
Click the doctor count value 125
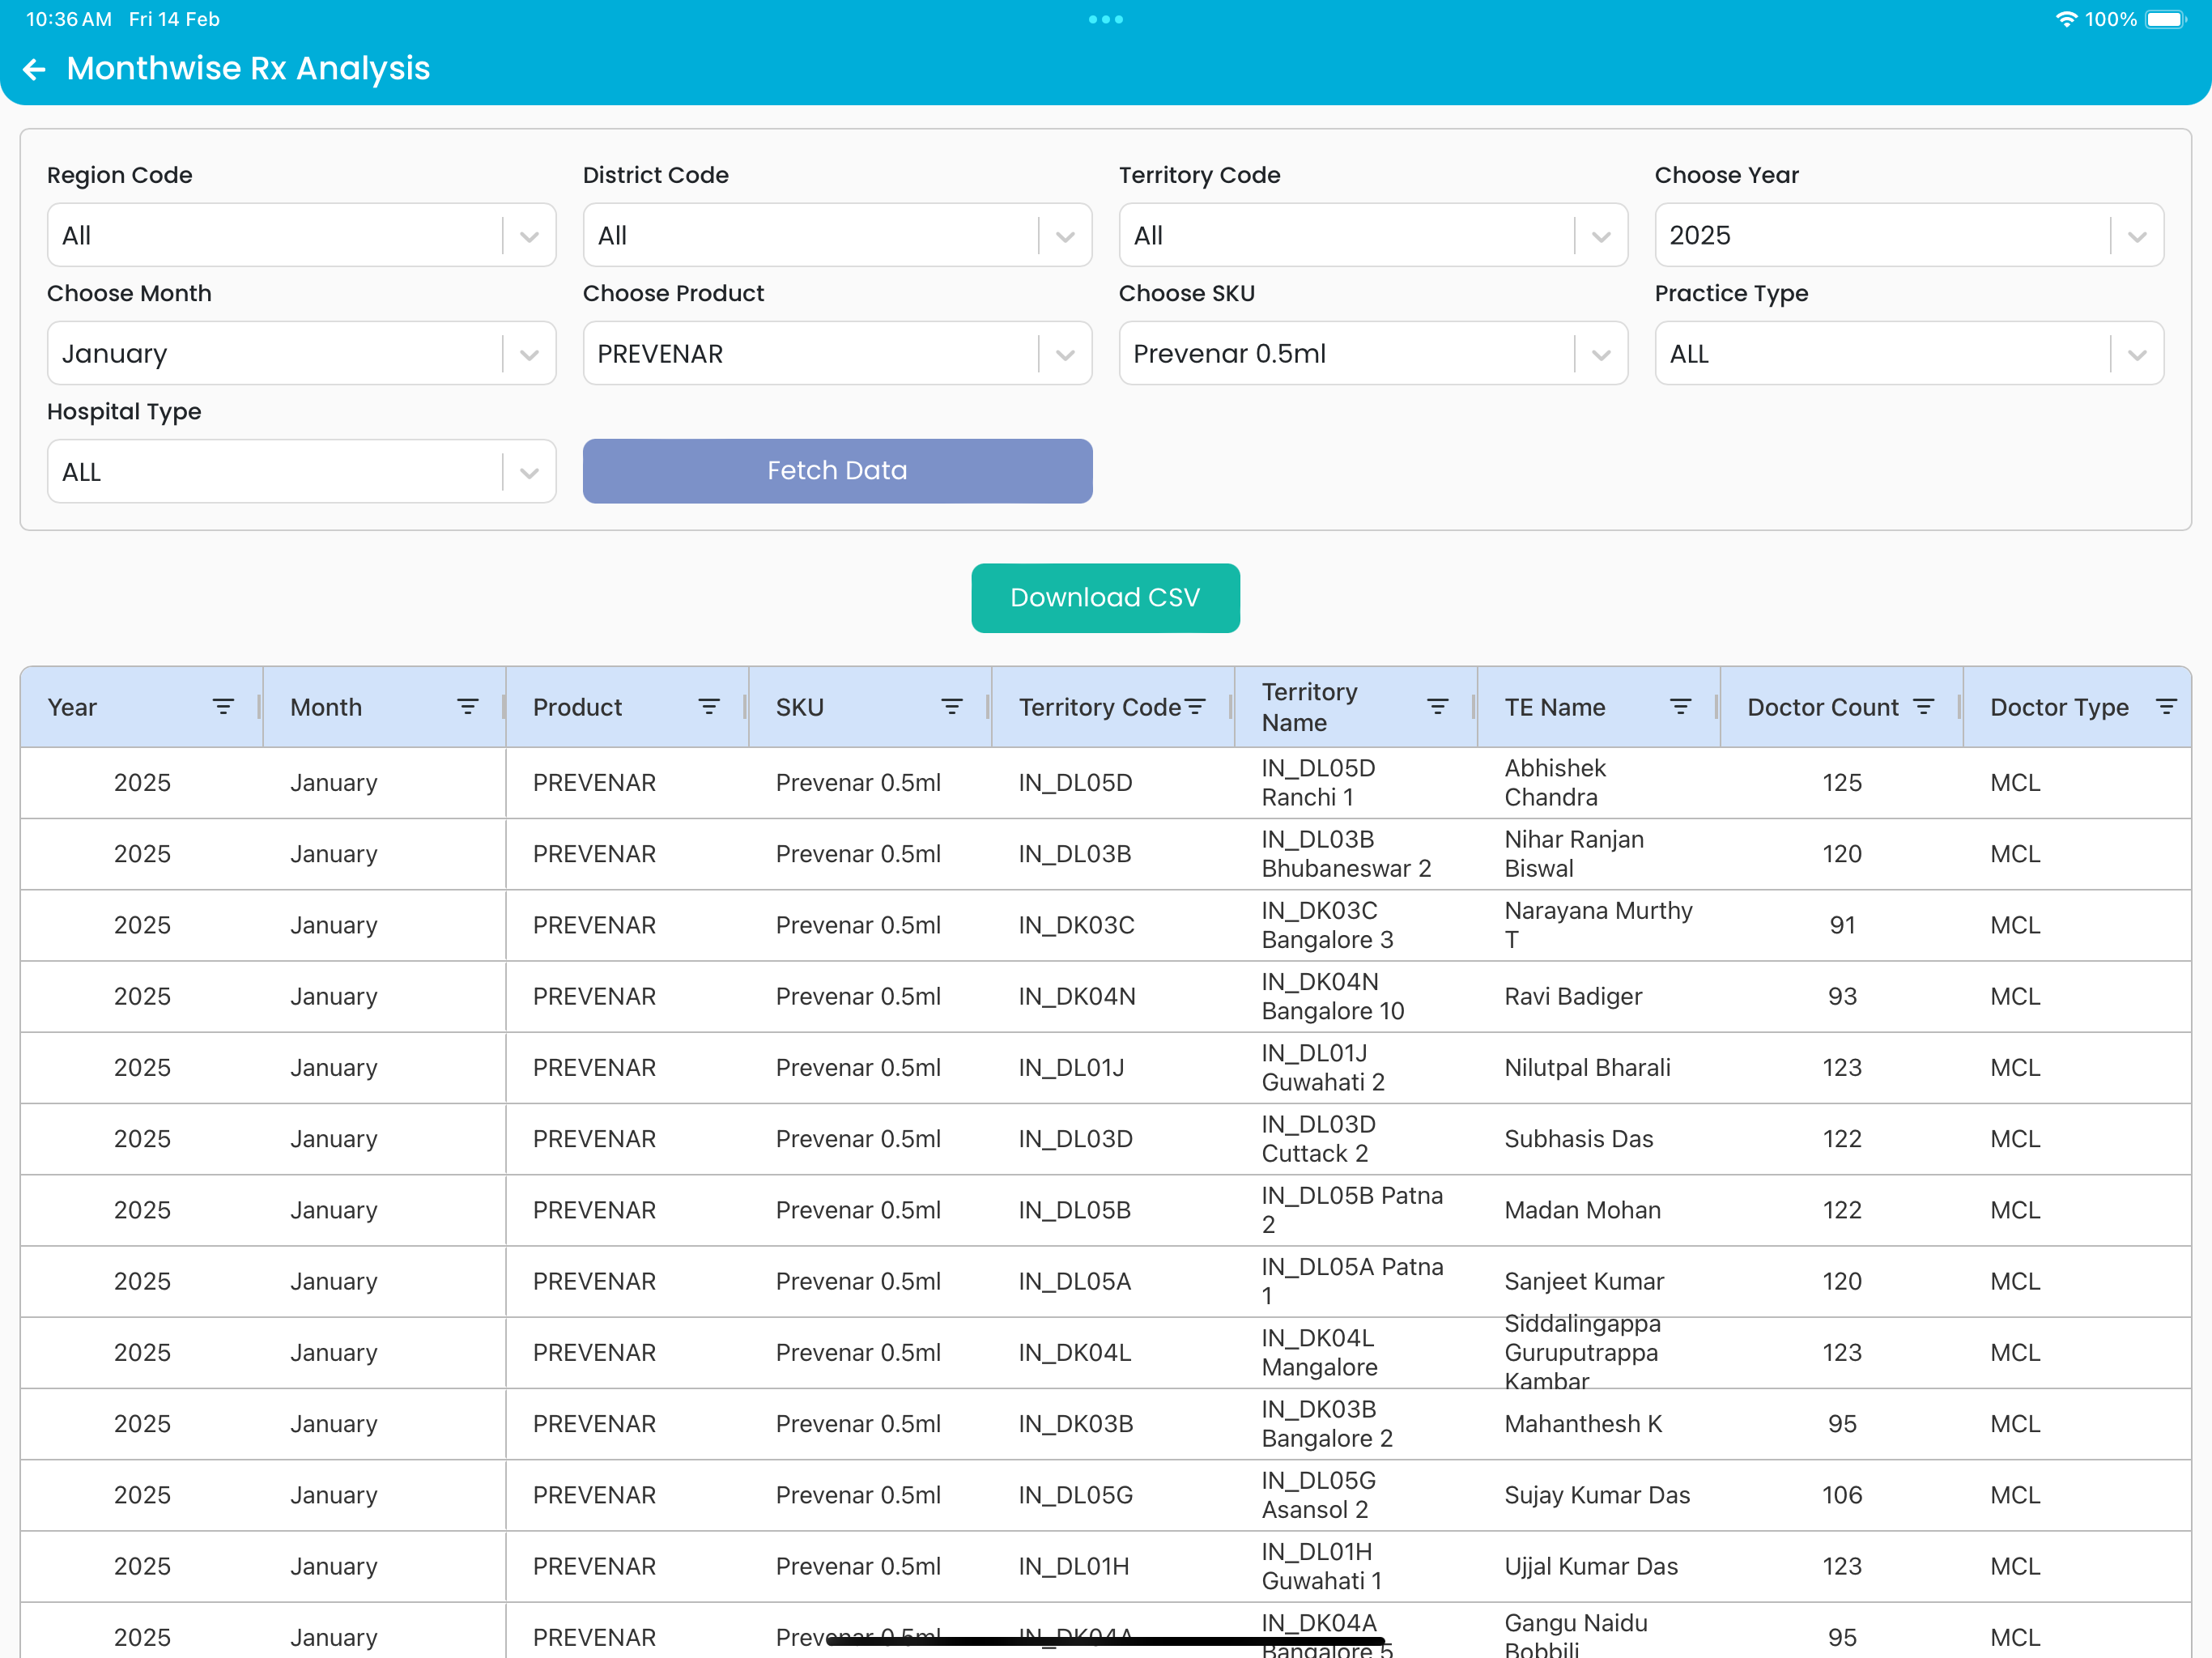1842,783
